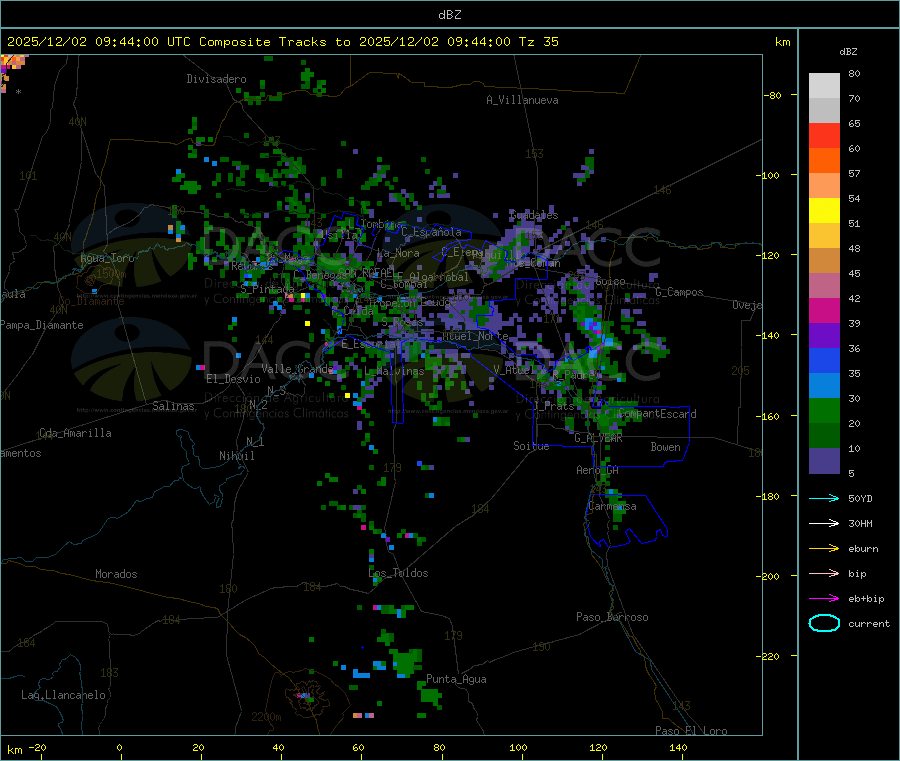The height and width of the screenshot is (761, 900).
Task: Click the C_Campos map label
Action: tap(679, 292)
